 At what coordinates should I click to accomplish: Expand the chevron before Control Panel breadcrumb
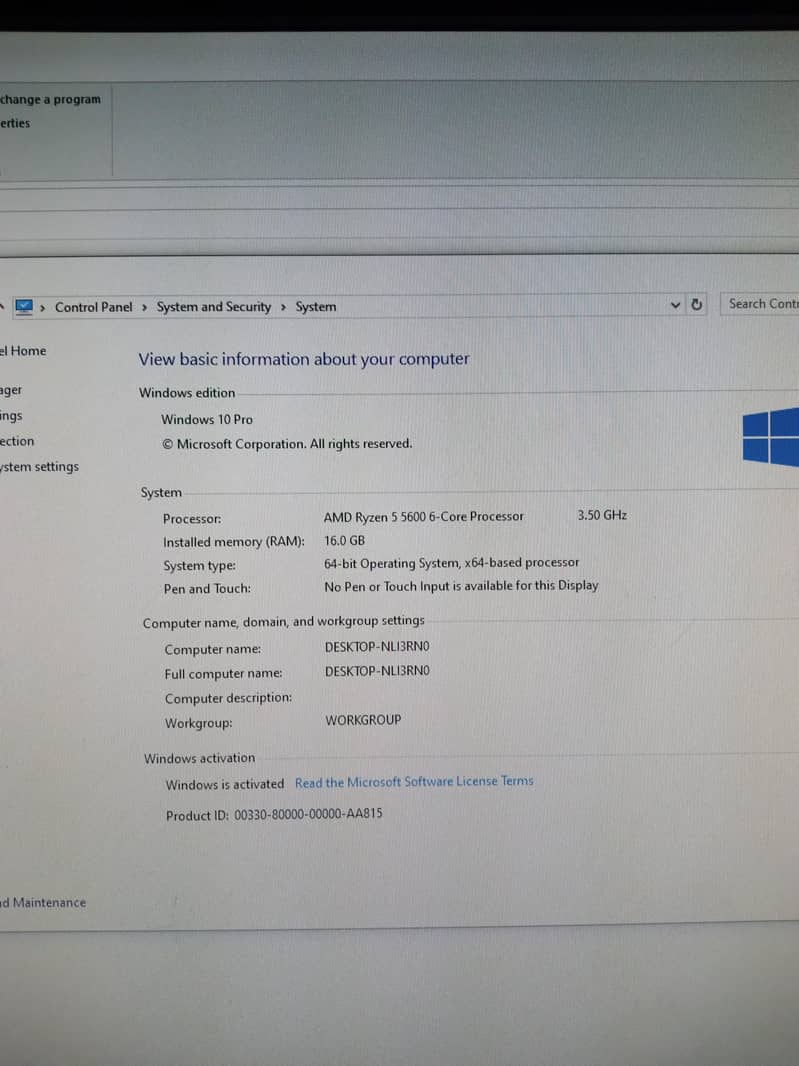(43, 307)
